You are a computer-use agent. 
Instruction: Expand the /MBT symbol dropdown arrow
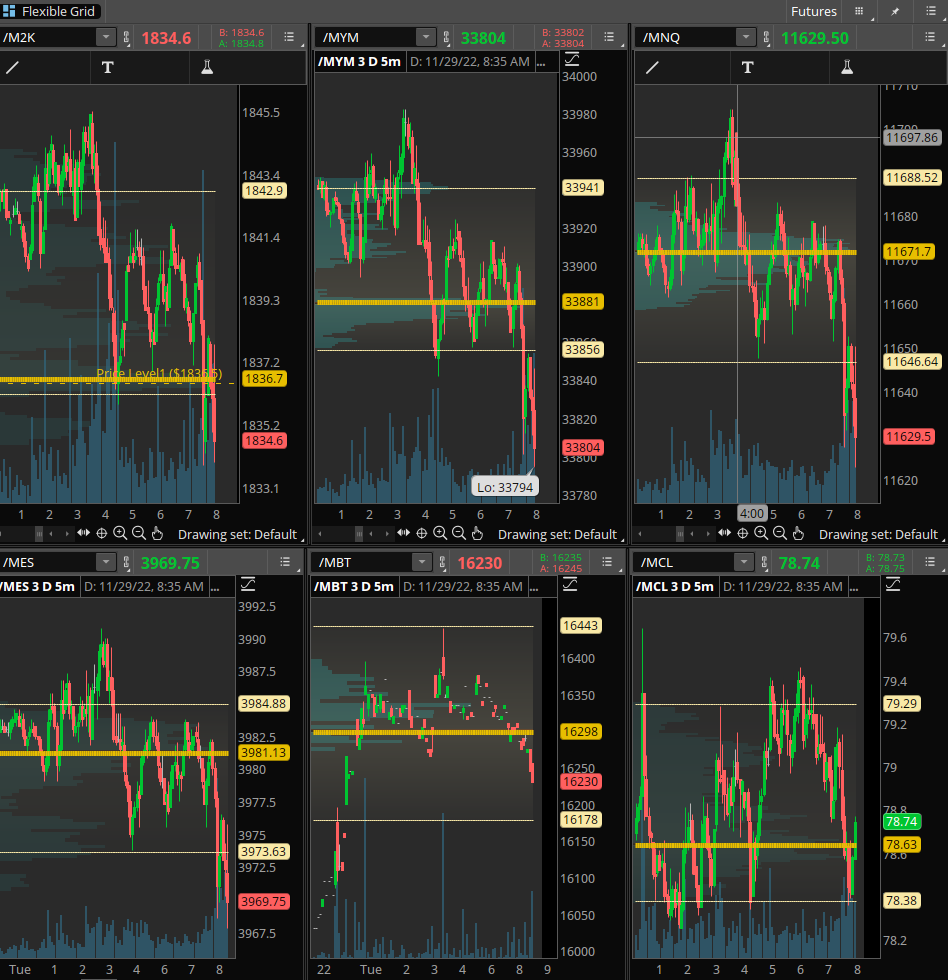click(x=422, y=562)
